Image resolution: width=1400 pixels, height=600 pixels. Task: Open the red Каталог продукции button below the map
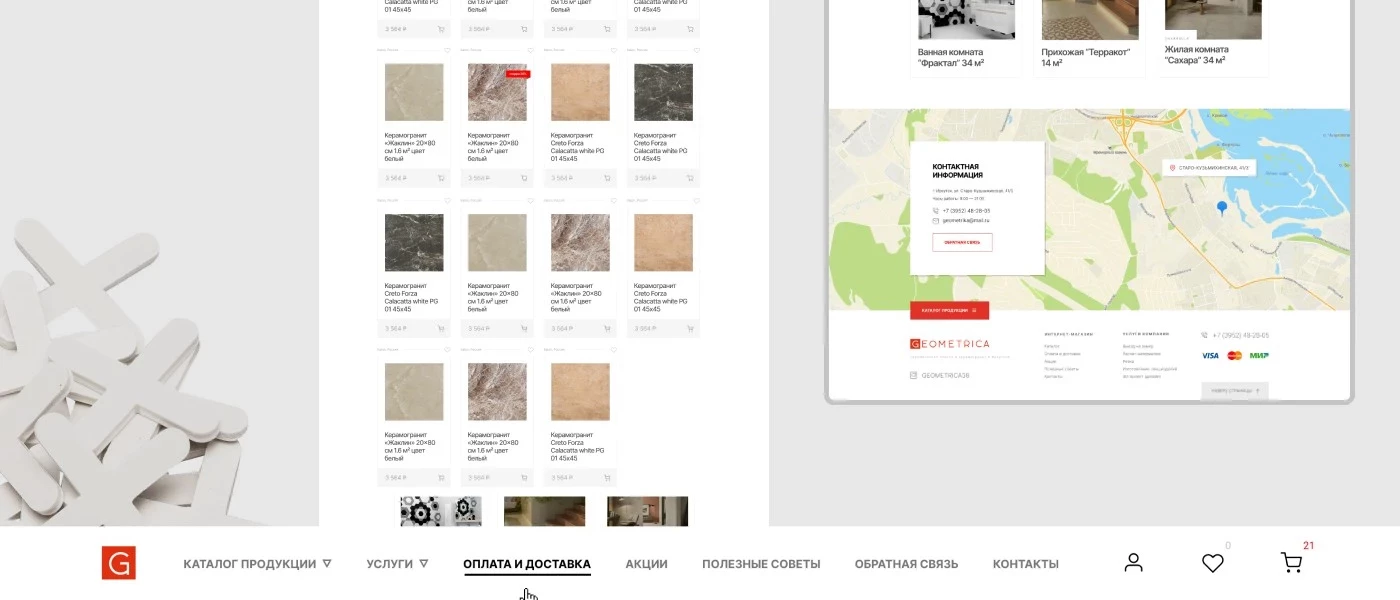949,310
